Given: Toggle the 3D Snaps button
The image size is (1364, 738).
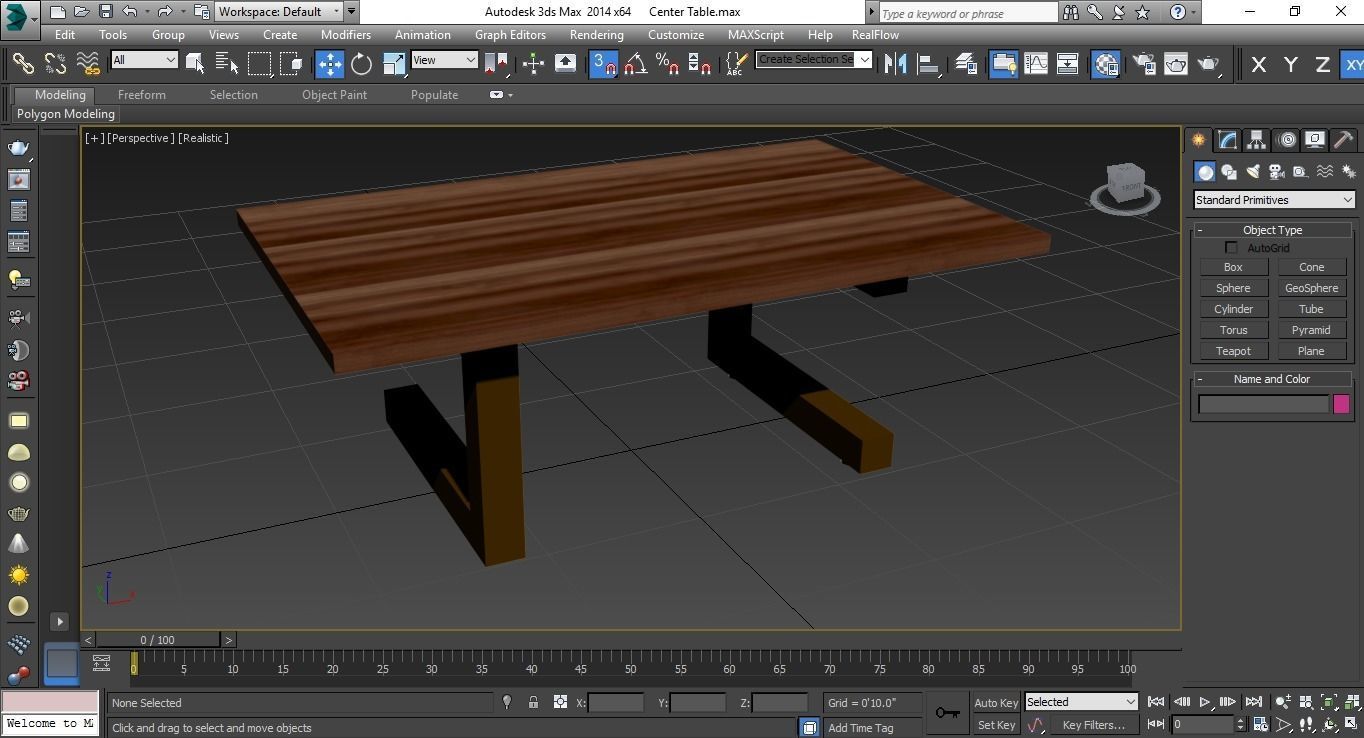Looking at the screenshot, I should pyautogui.click(x=604, y=64).
